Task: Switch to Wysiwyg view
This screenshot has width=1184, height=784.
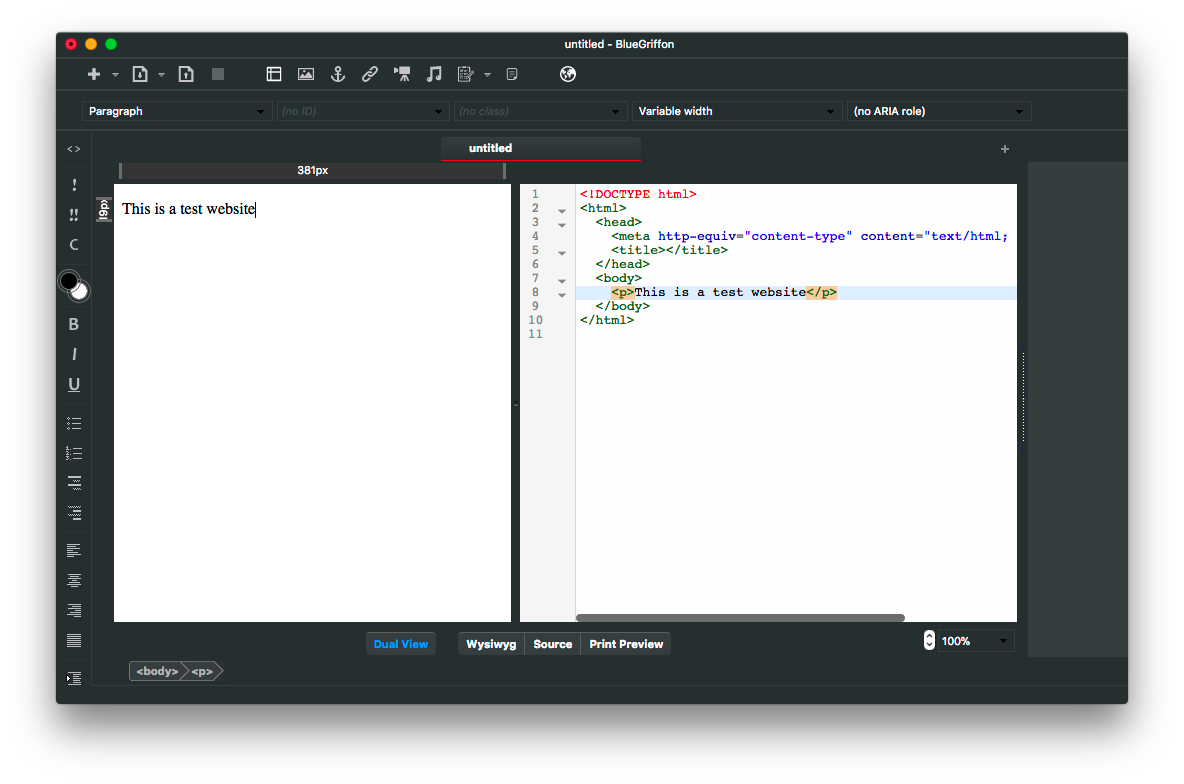Action: click(x=491, y=644)
